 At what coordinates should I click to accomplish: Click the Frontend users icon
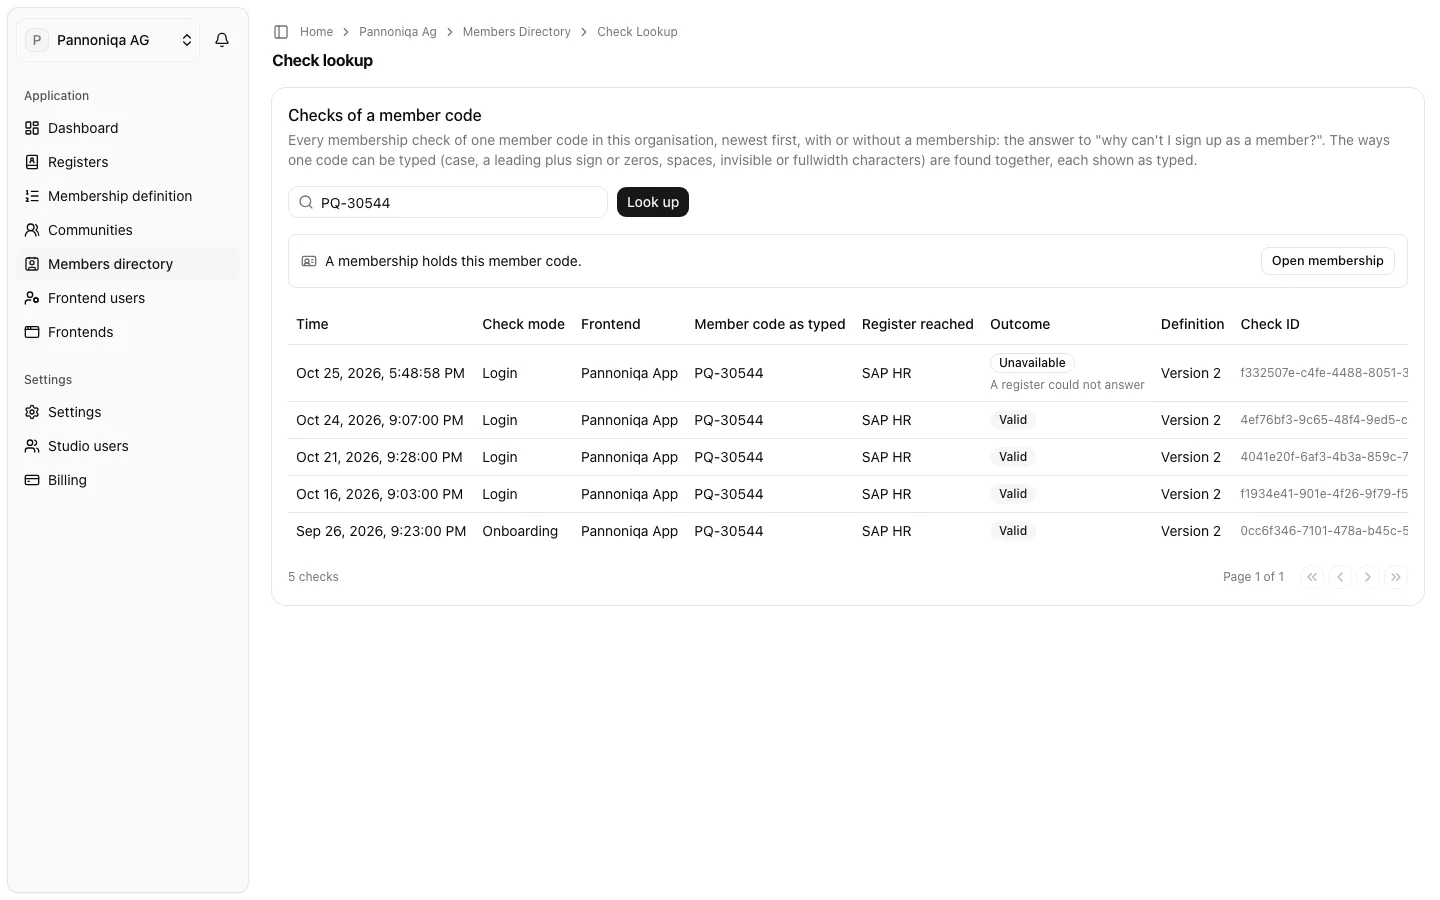pos(32,298)
